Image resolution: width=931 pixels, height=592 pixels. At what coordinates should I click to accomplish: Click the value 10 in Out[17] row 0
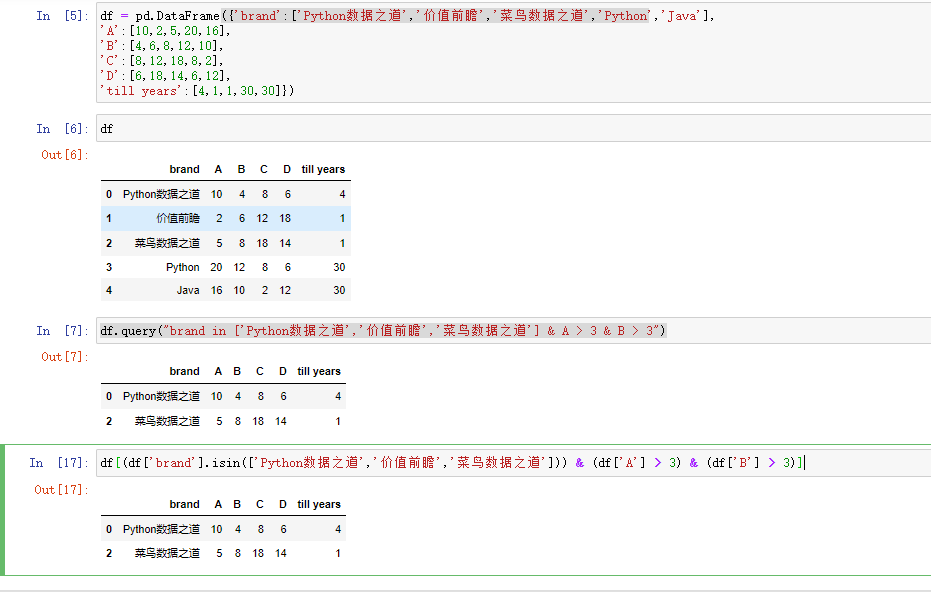click(216, 529)
